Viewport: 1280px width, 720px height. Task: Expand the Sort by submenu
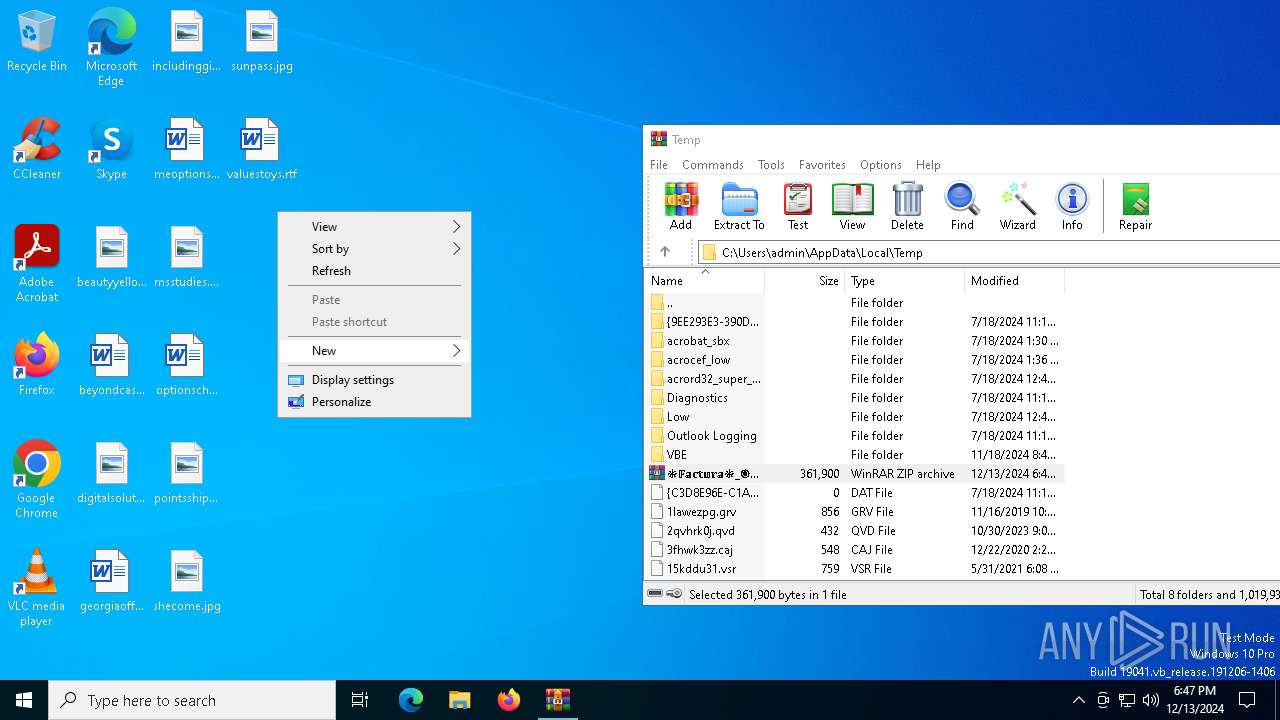click(374, 249)
